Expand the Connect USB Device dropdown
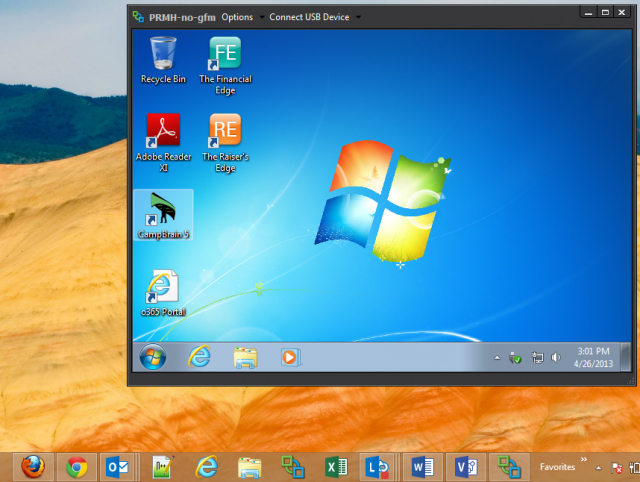This screenshot has width=640, height=482. (358, 17)
